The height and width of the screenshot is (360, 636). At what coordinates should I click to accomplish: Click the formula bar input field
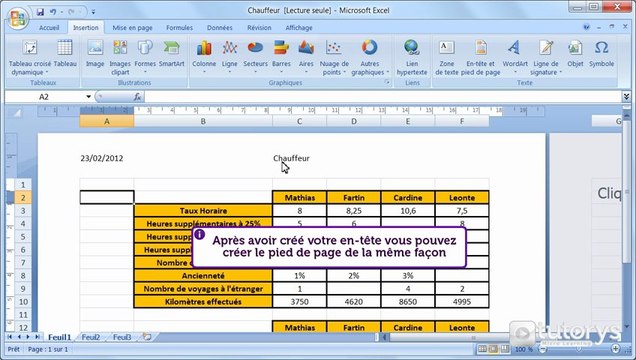click(382, 97)
